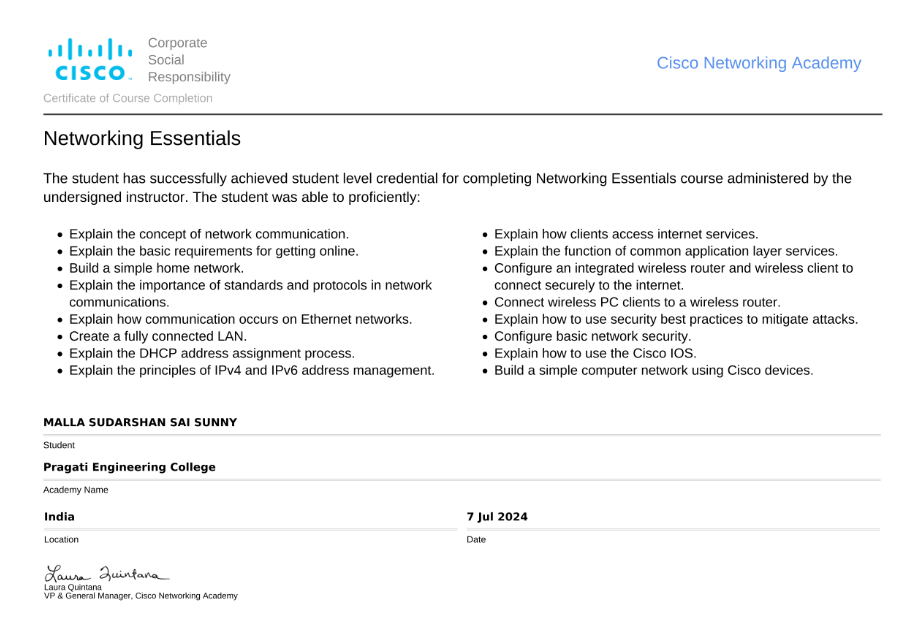904x636 pixels.
Task: Select the Pragati Engineering College academy name
Action: (x=129, y=467)
